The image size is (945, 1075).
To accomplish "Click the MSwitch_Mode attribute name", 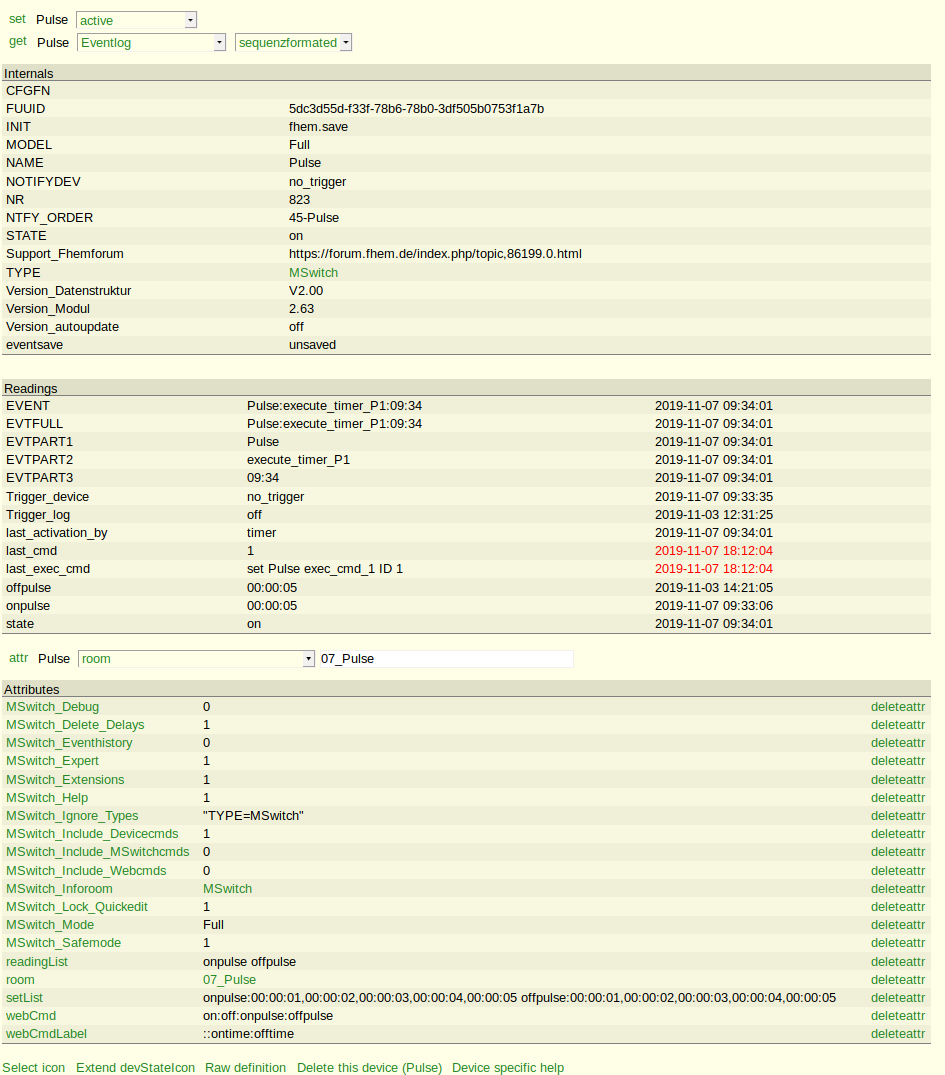I will tap(50, 925).
